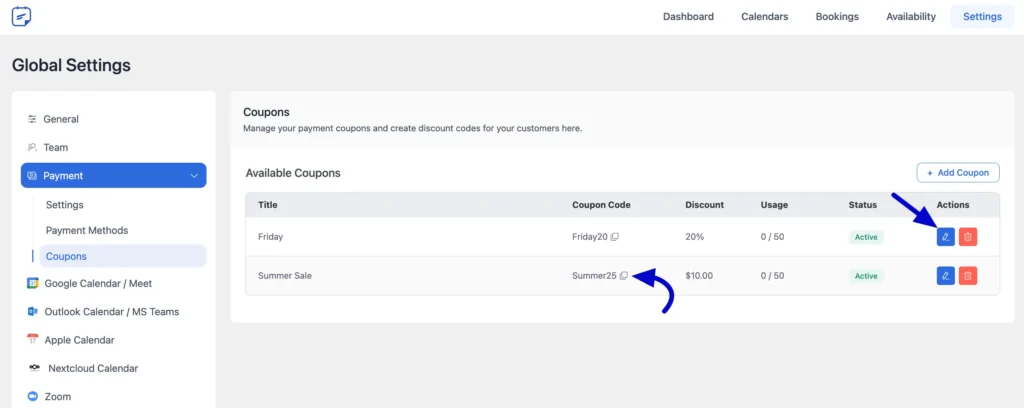Copy the Friday20 coupon code
Image resolution: width=1024 pixels, height=408 pixels.
[x=615, y=237]
